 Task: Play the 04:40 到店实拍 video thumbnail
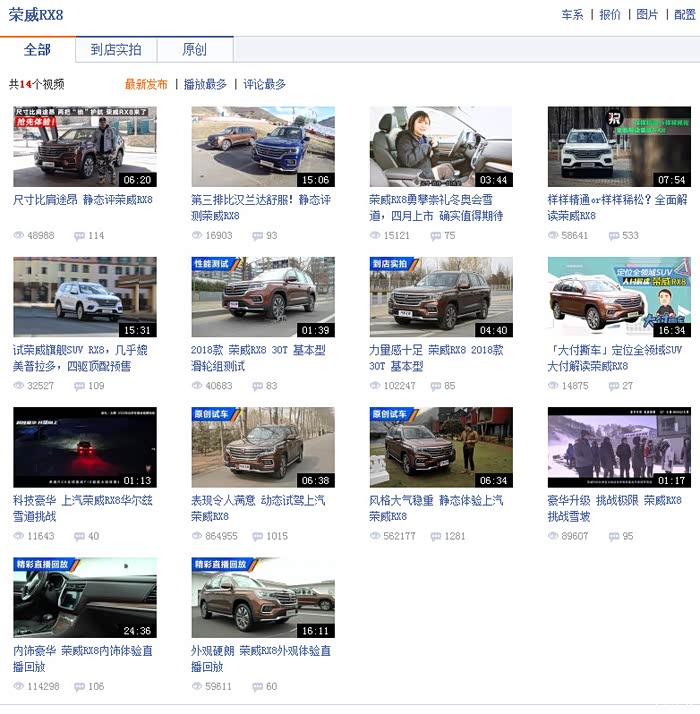coord(441,297)
